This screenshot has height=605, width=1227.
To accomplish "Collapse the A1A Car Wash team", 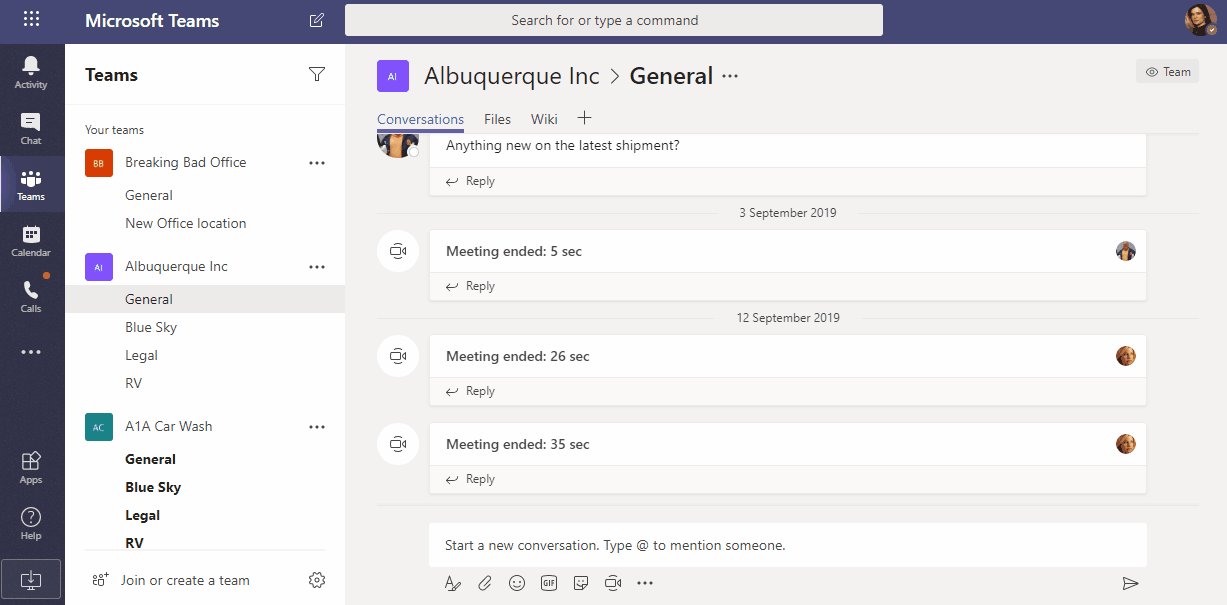I will click(x=169, y=426).
